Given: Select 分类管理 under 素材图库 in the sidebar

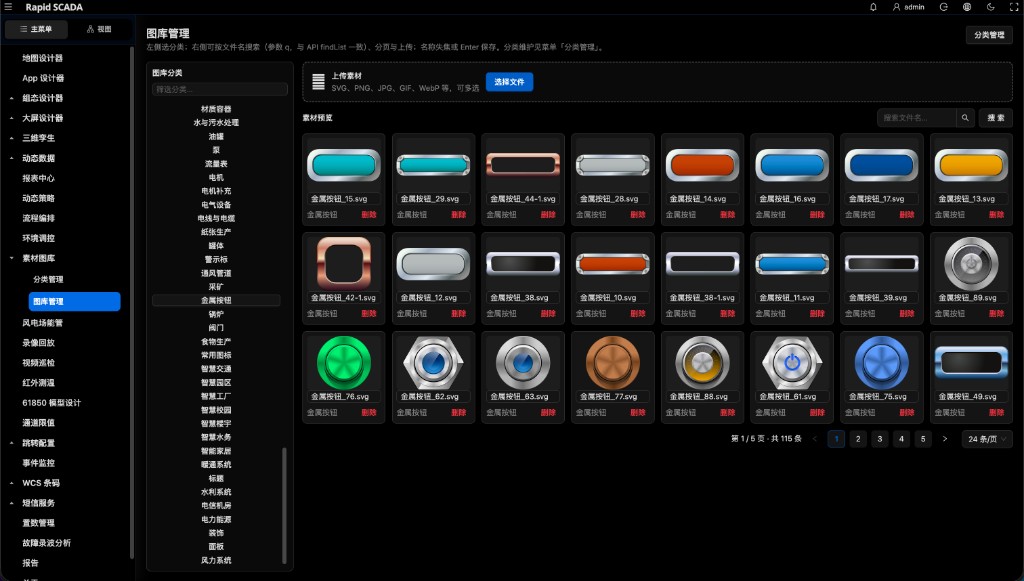Looking at the screenshot, I should click(x=48, y=279).
